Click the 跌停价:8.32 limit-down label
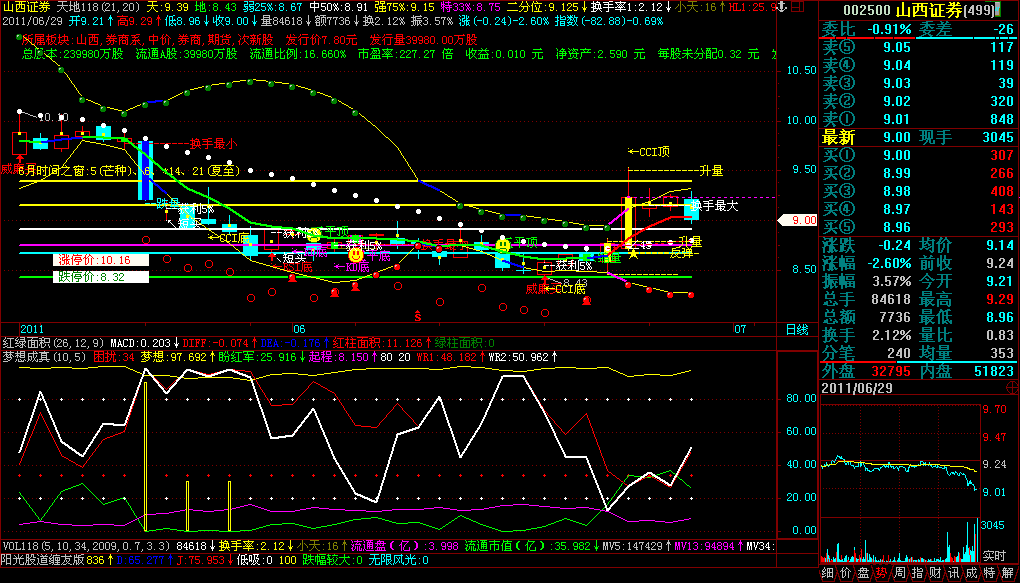This screenshot has width=1020, height=583. click(101, 277)
